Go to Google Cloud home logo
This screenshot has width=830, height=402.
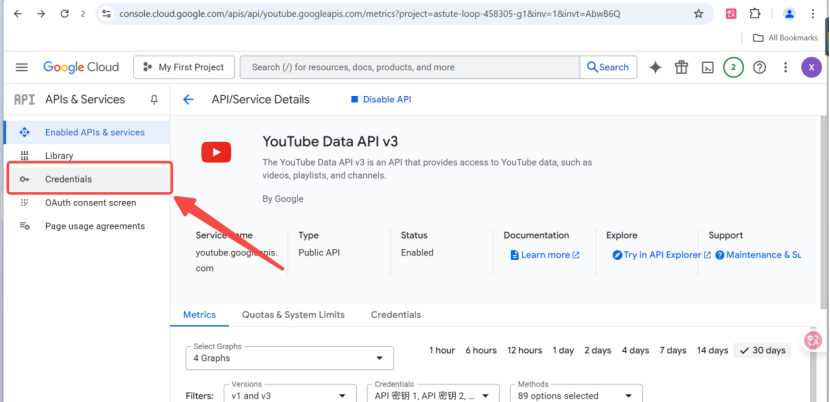(x=81, y=67)
